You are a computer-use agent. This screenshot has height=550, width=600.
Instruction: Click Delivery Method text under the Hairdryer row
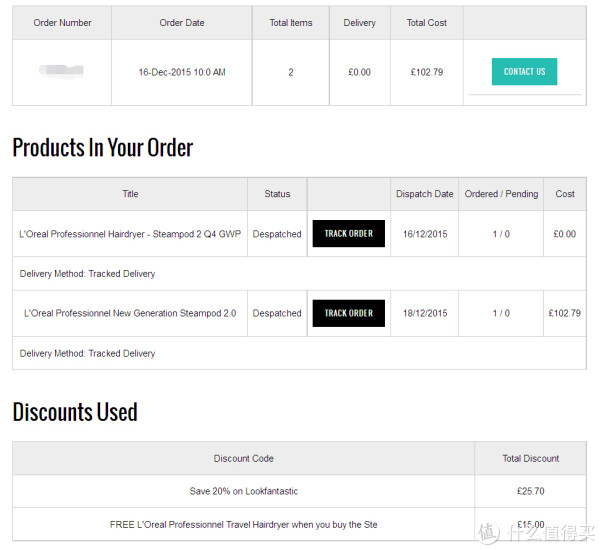coord(87,274)
